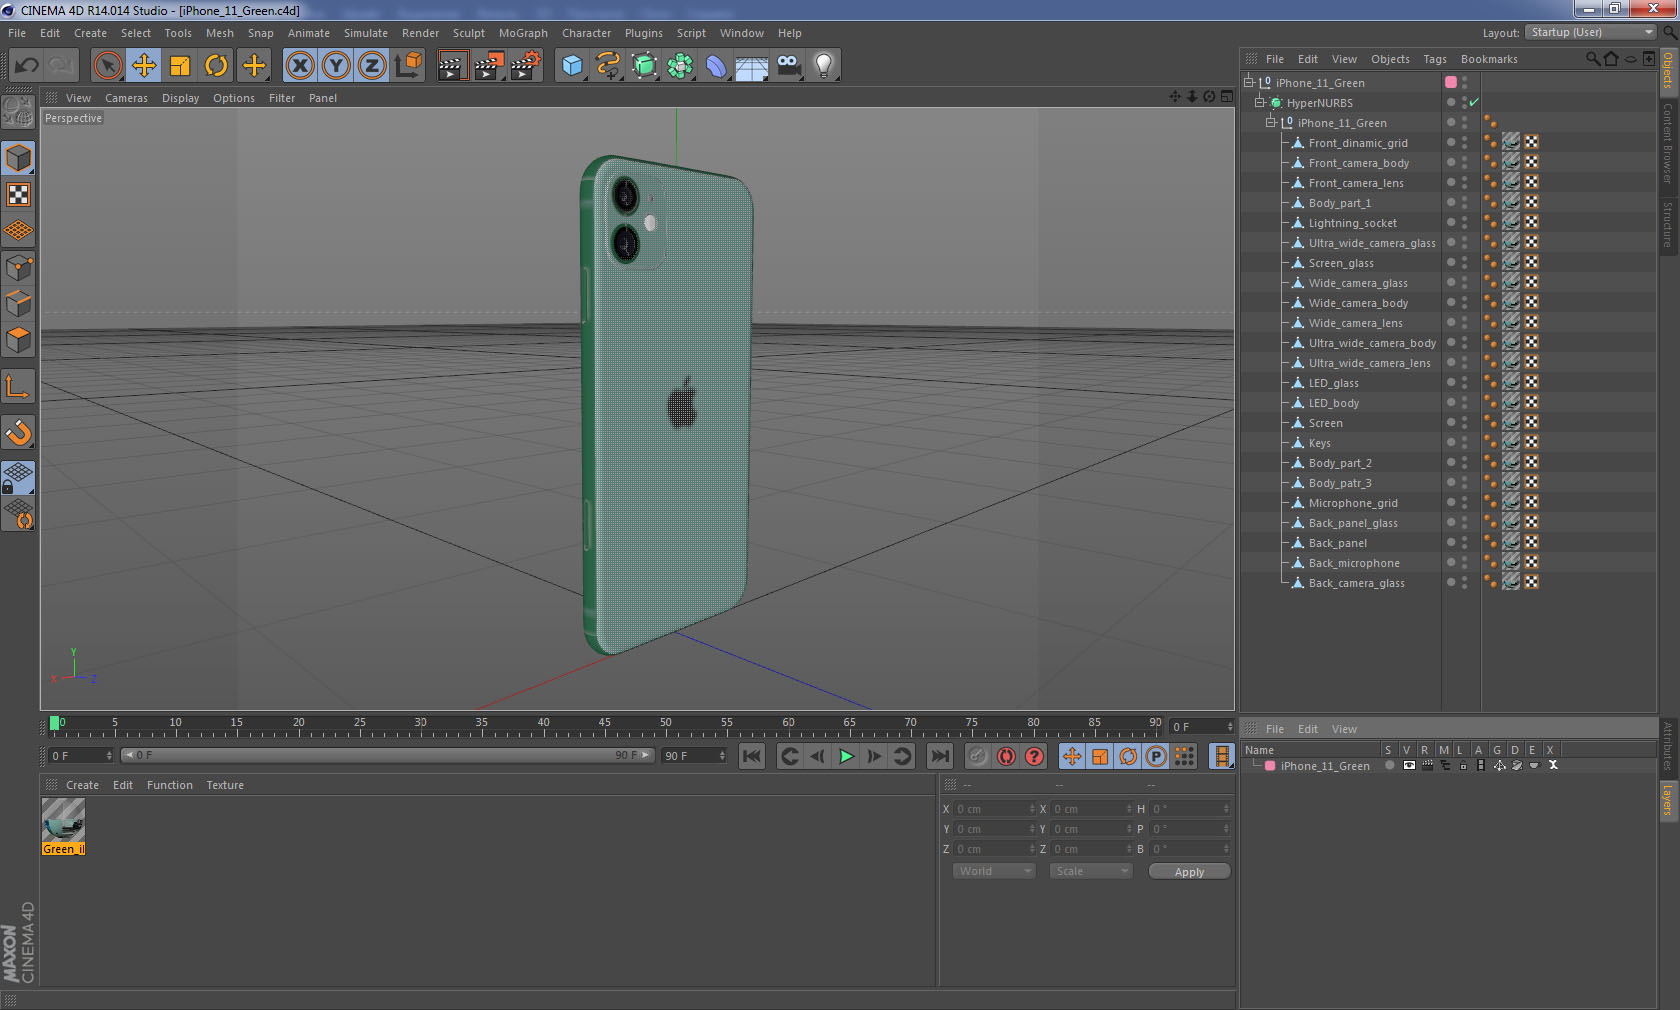Open the Layout dropdown Startup (User)
Image resolution: width=1680 pixels, height=1010 pixels.
pyautogui.click(x=1592, y=33)
